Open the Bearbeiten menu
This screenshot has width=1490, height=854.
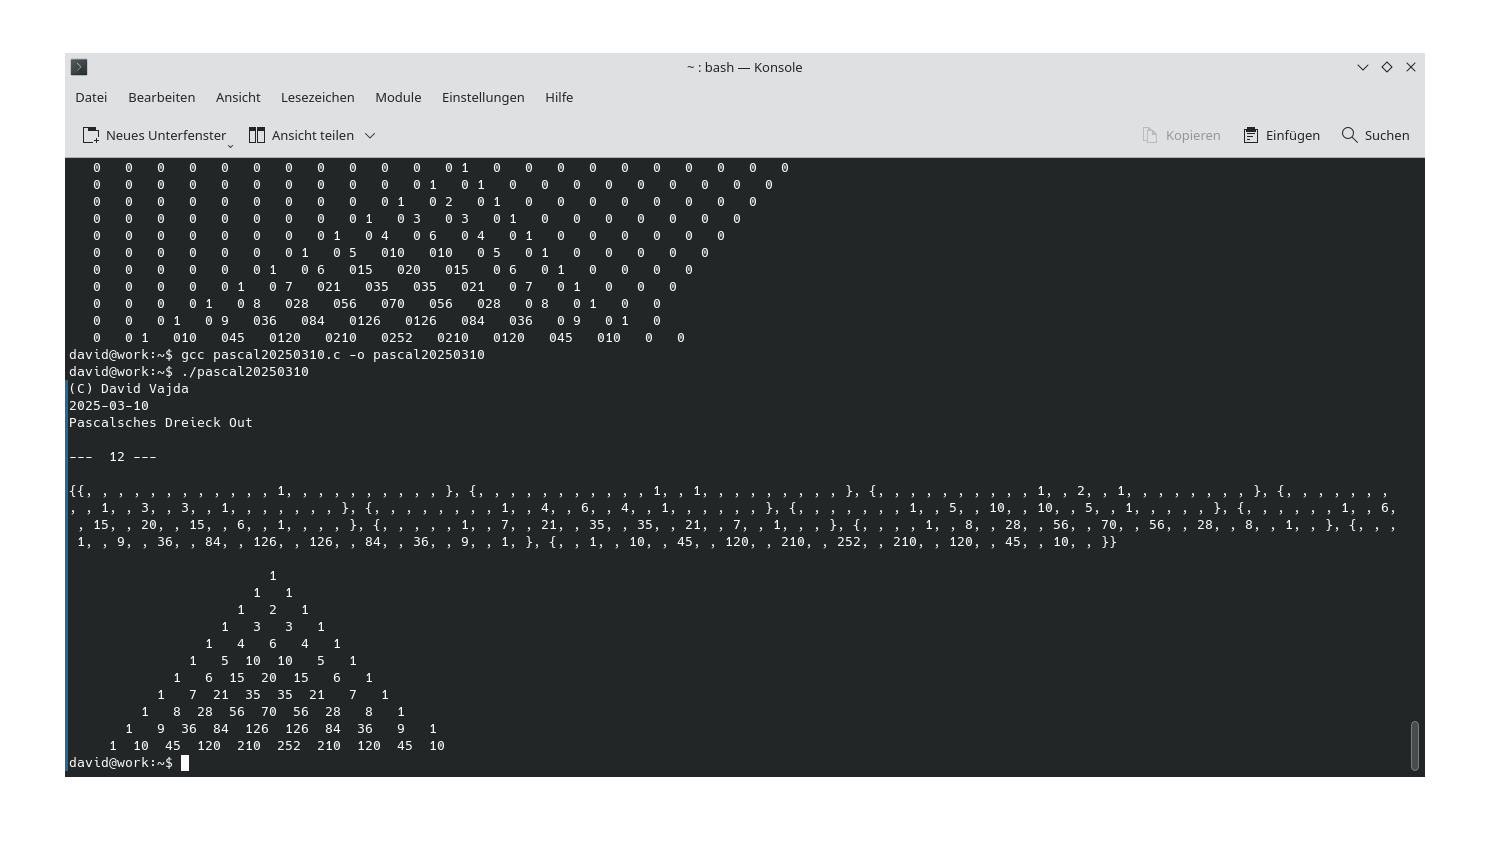click(x=162, y=97)
